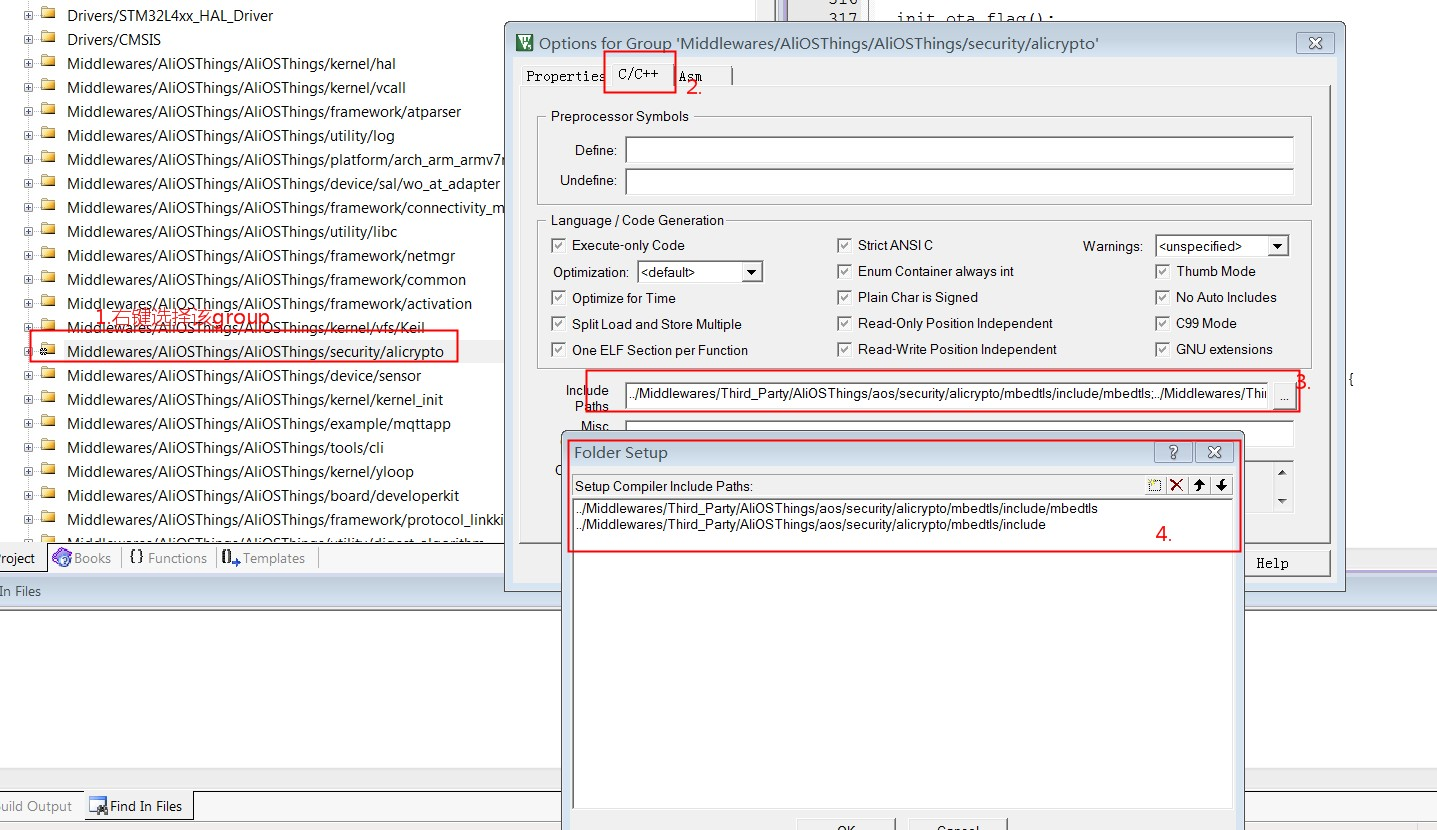Switch to the Build Output tab
Screen dimensions: 1437x830
tap(36, 806)
